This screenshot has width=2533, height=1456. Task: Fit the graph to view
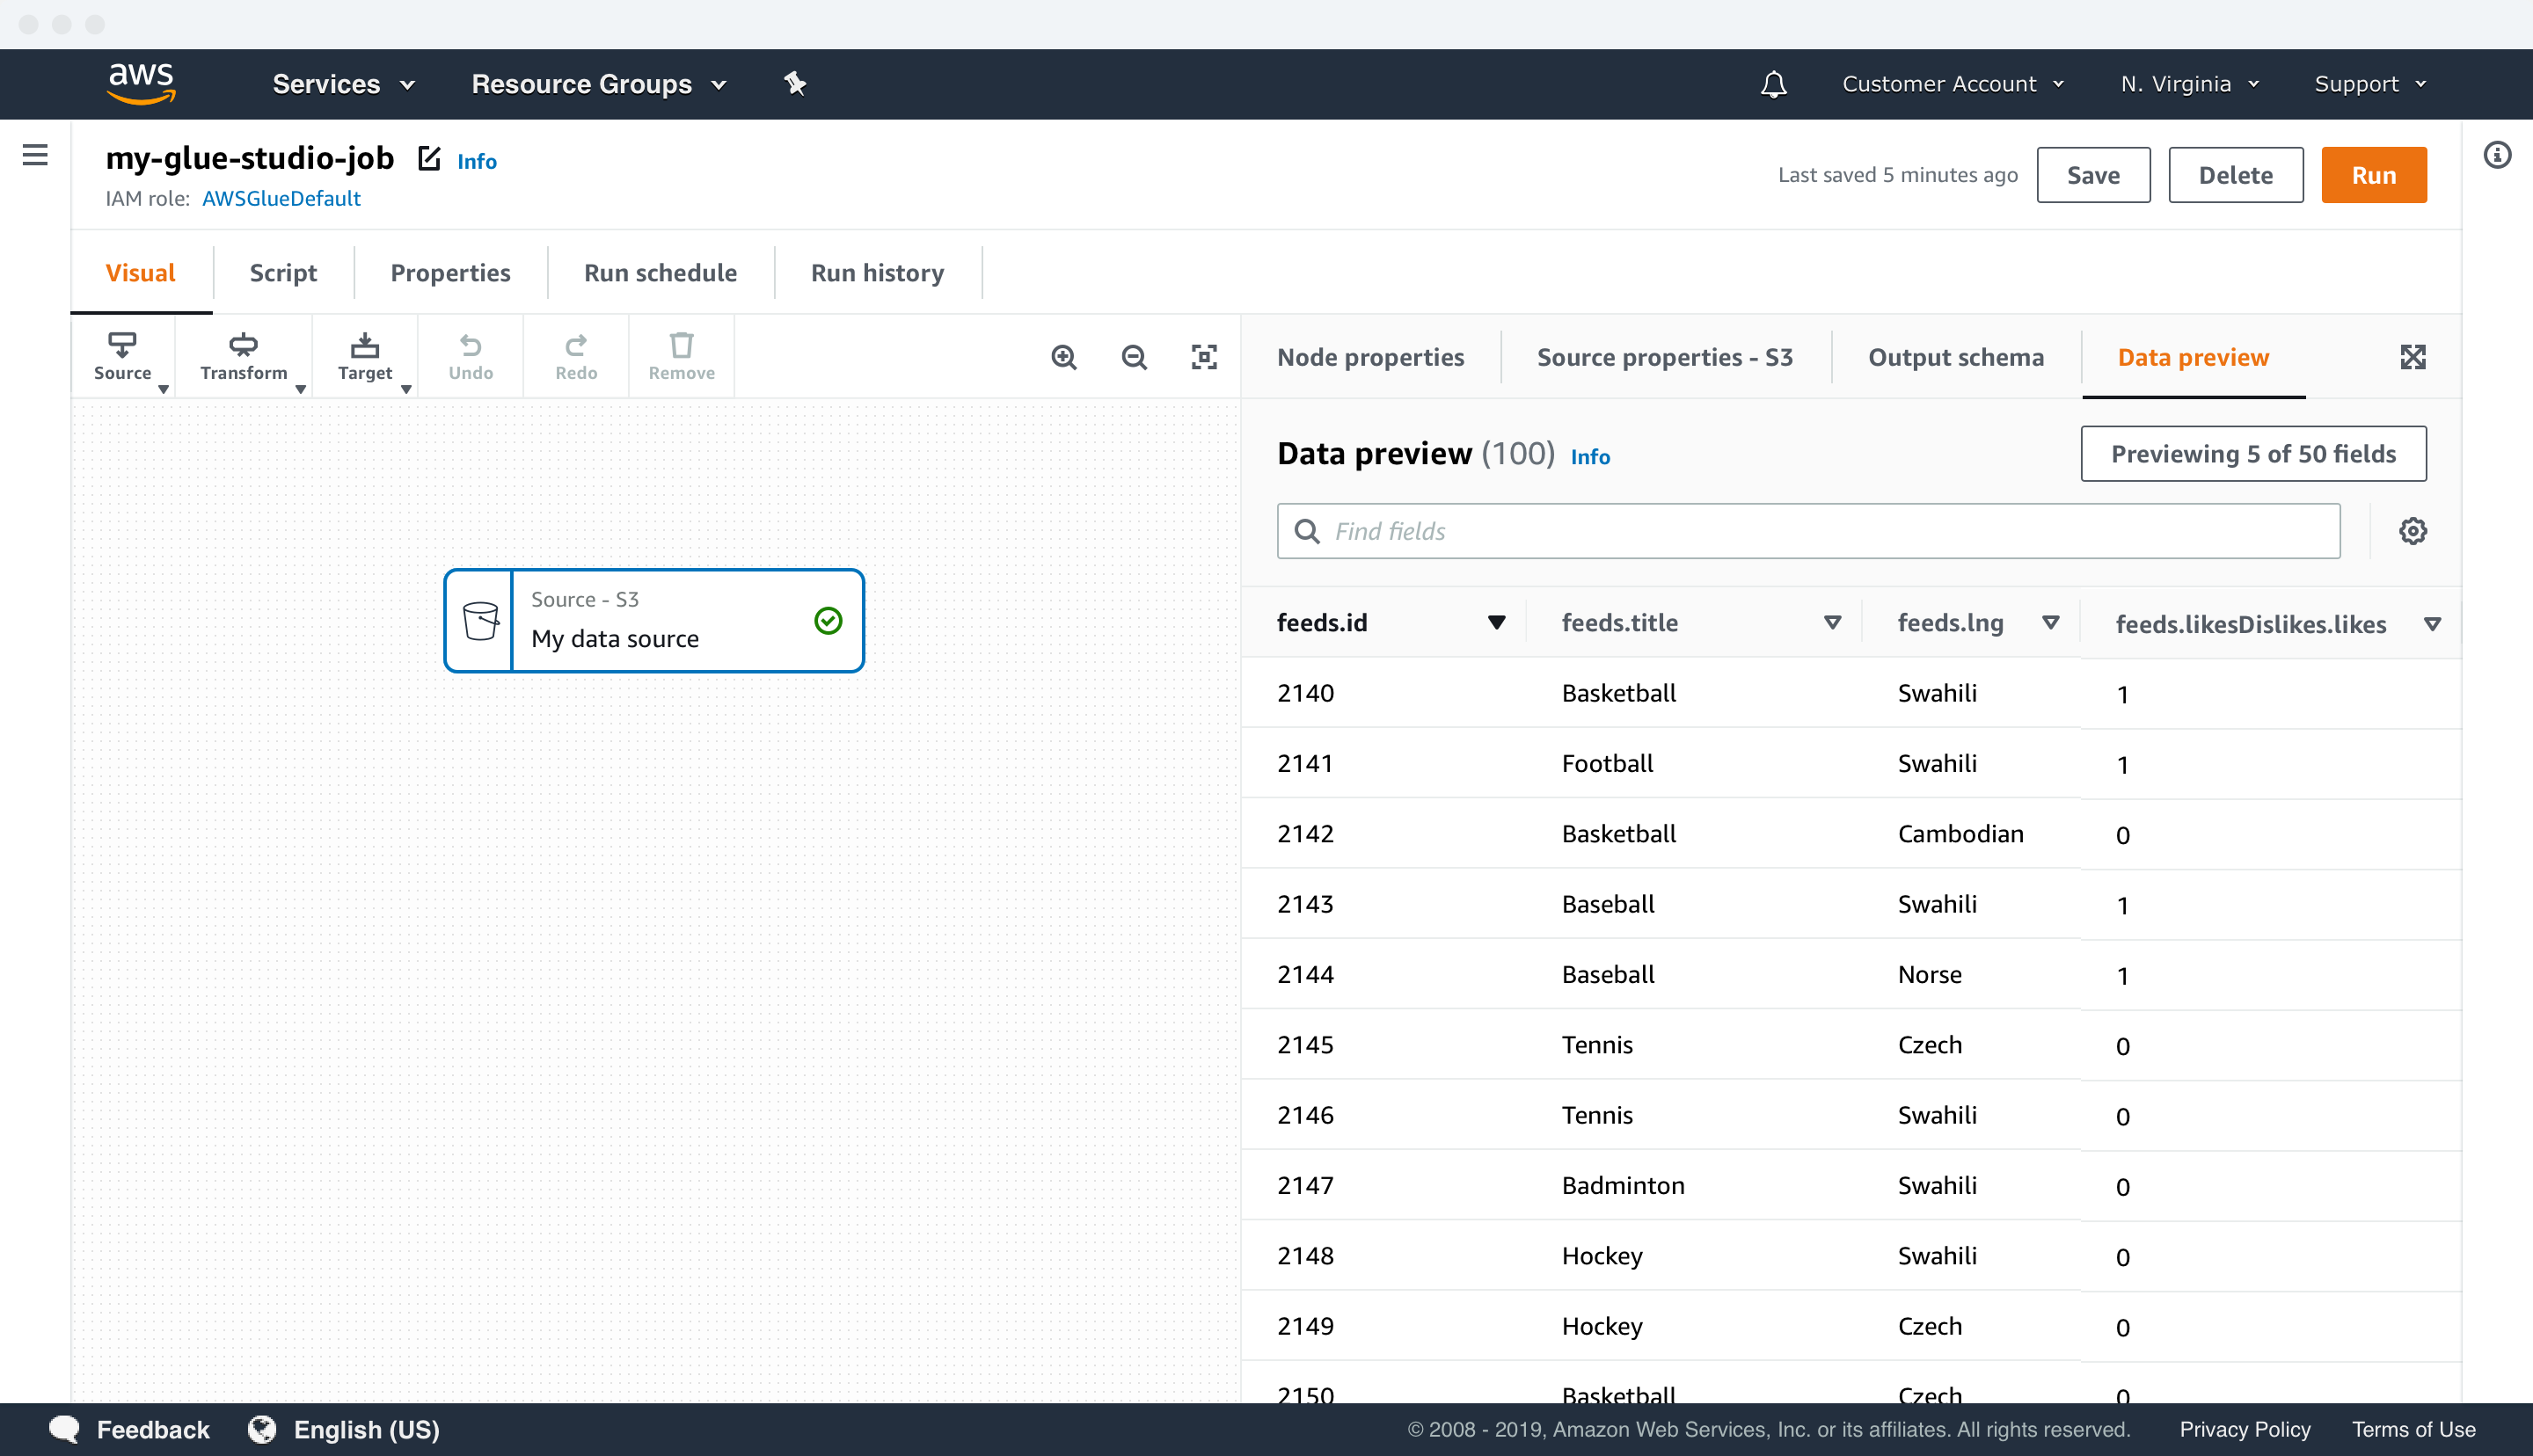(1204, 357)
